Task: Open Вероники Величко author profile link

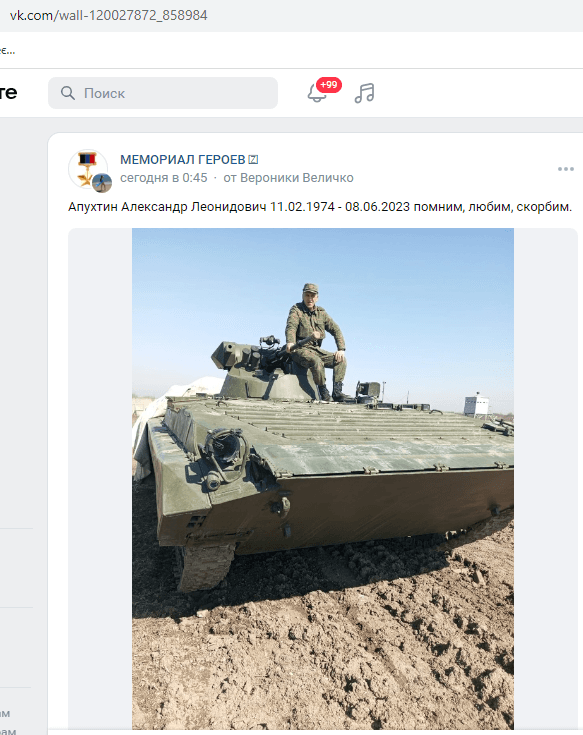Action: [297, 178]
